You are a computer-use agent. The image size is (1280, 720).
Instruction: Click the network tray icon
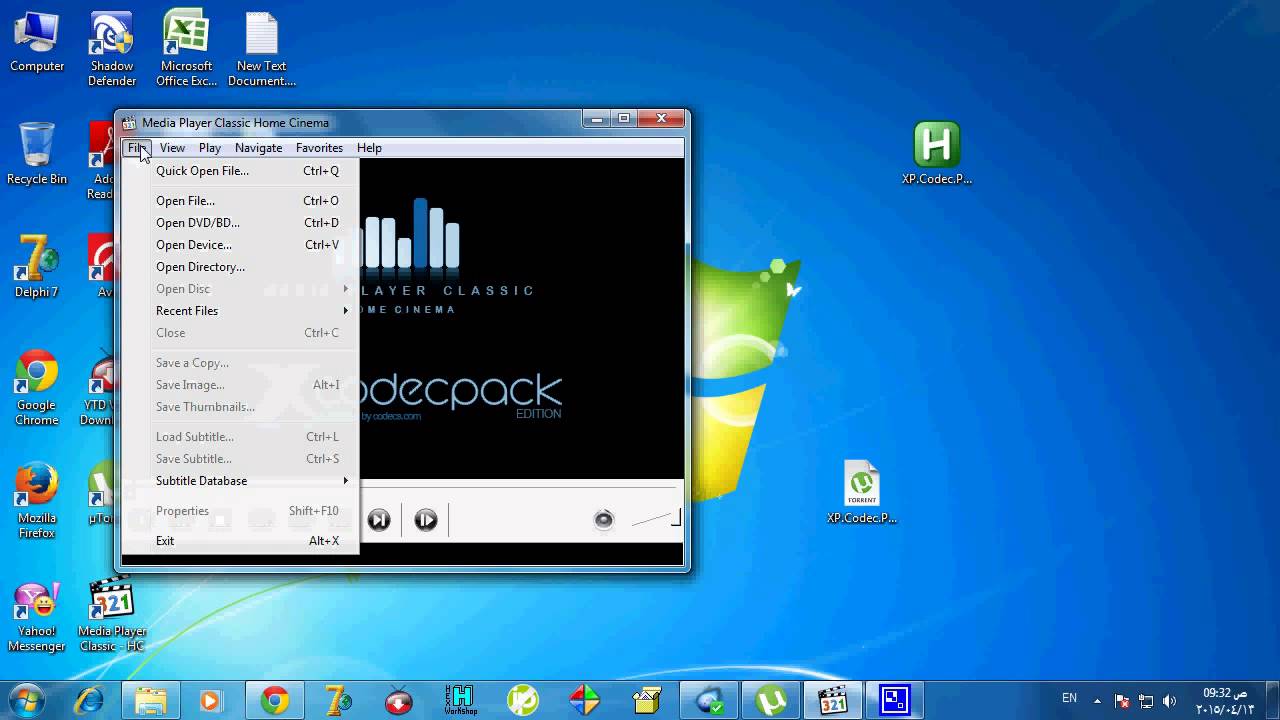point(1146,701)
